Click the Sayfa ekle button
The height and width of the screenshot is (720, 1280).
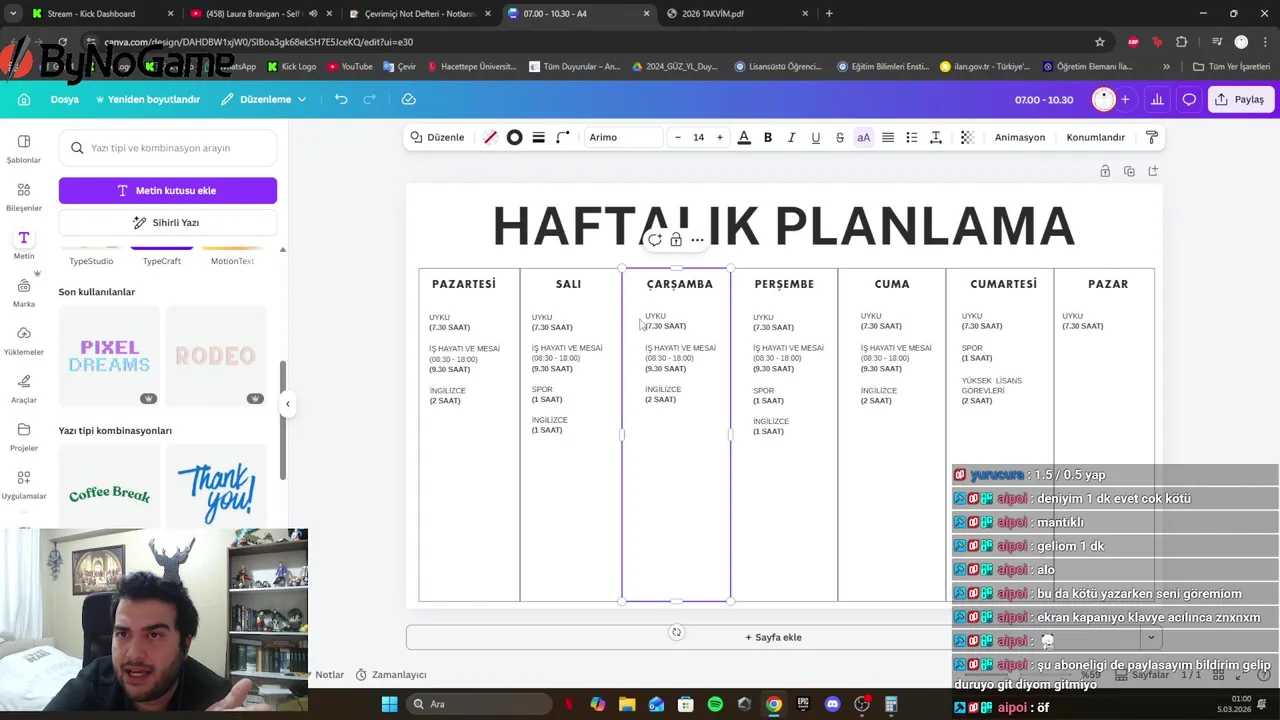coord(773,637)
